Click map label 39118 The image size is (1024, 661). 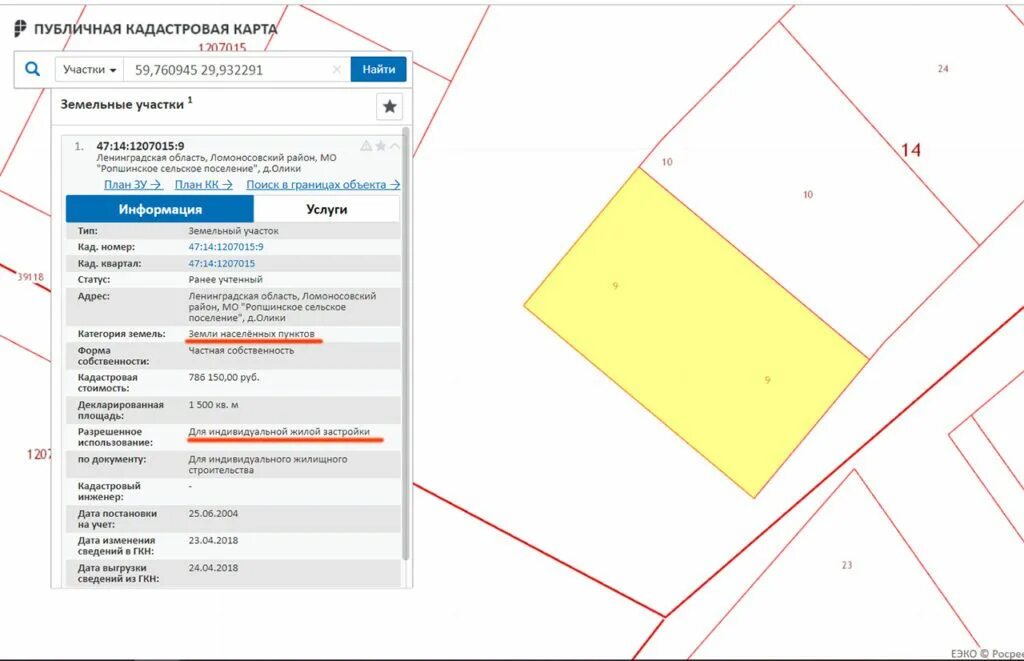coord(31,277)
